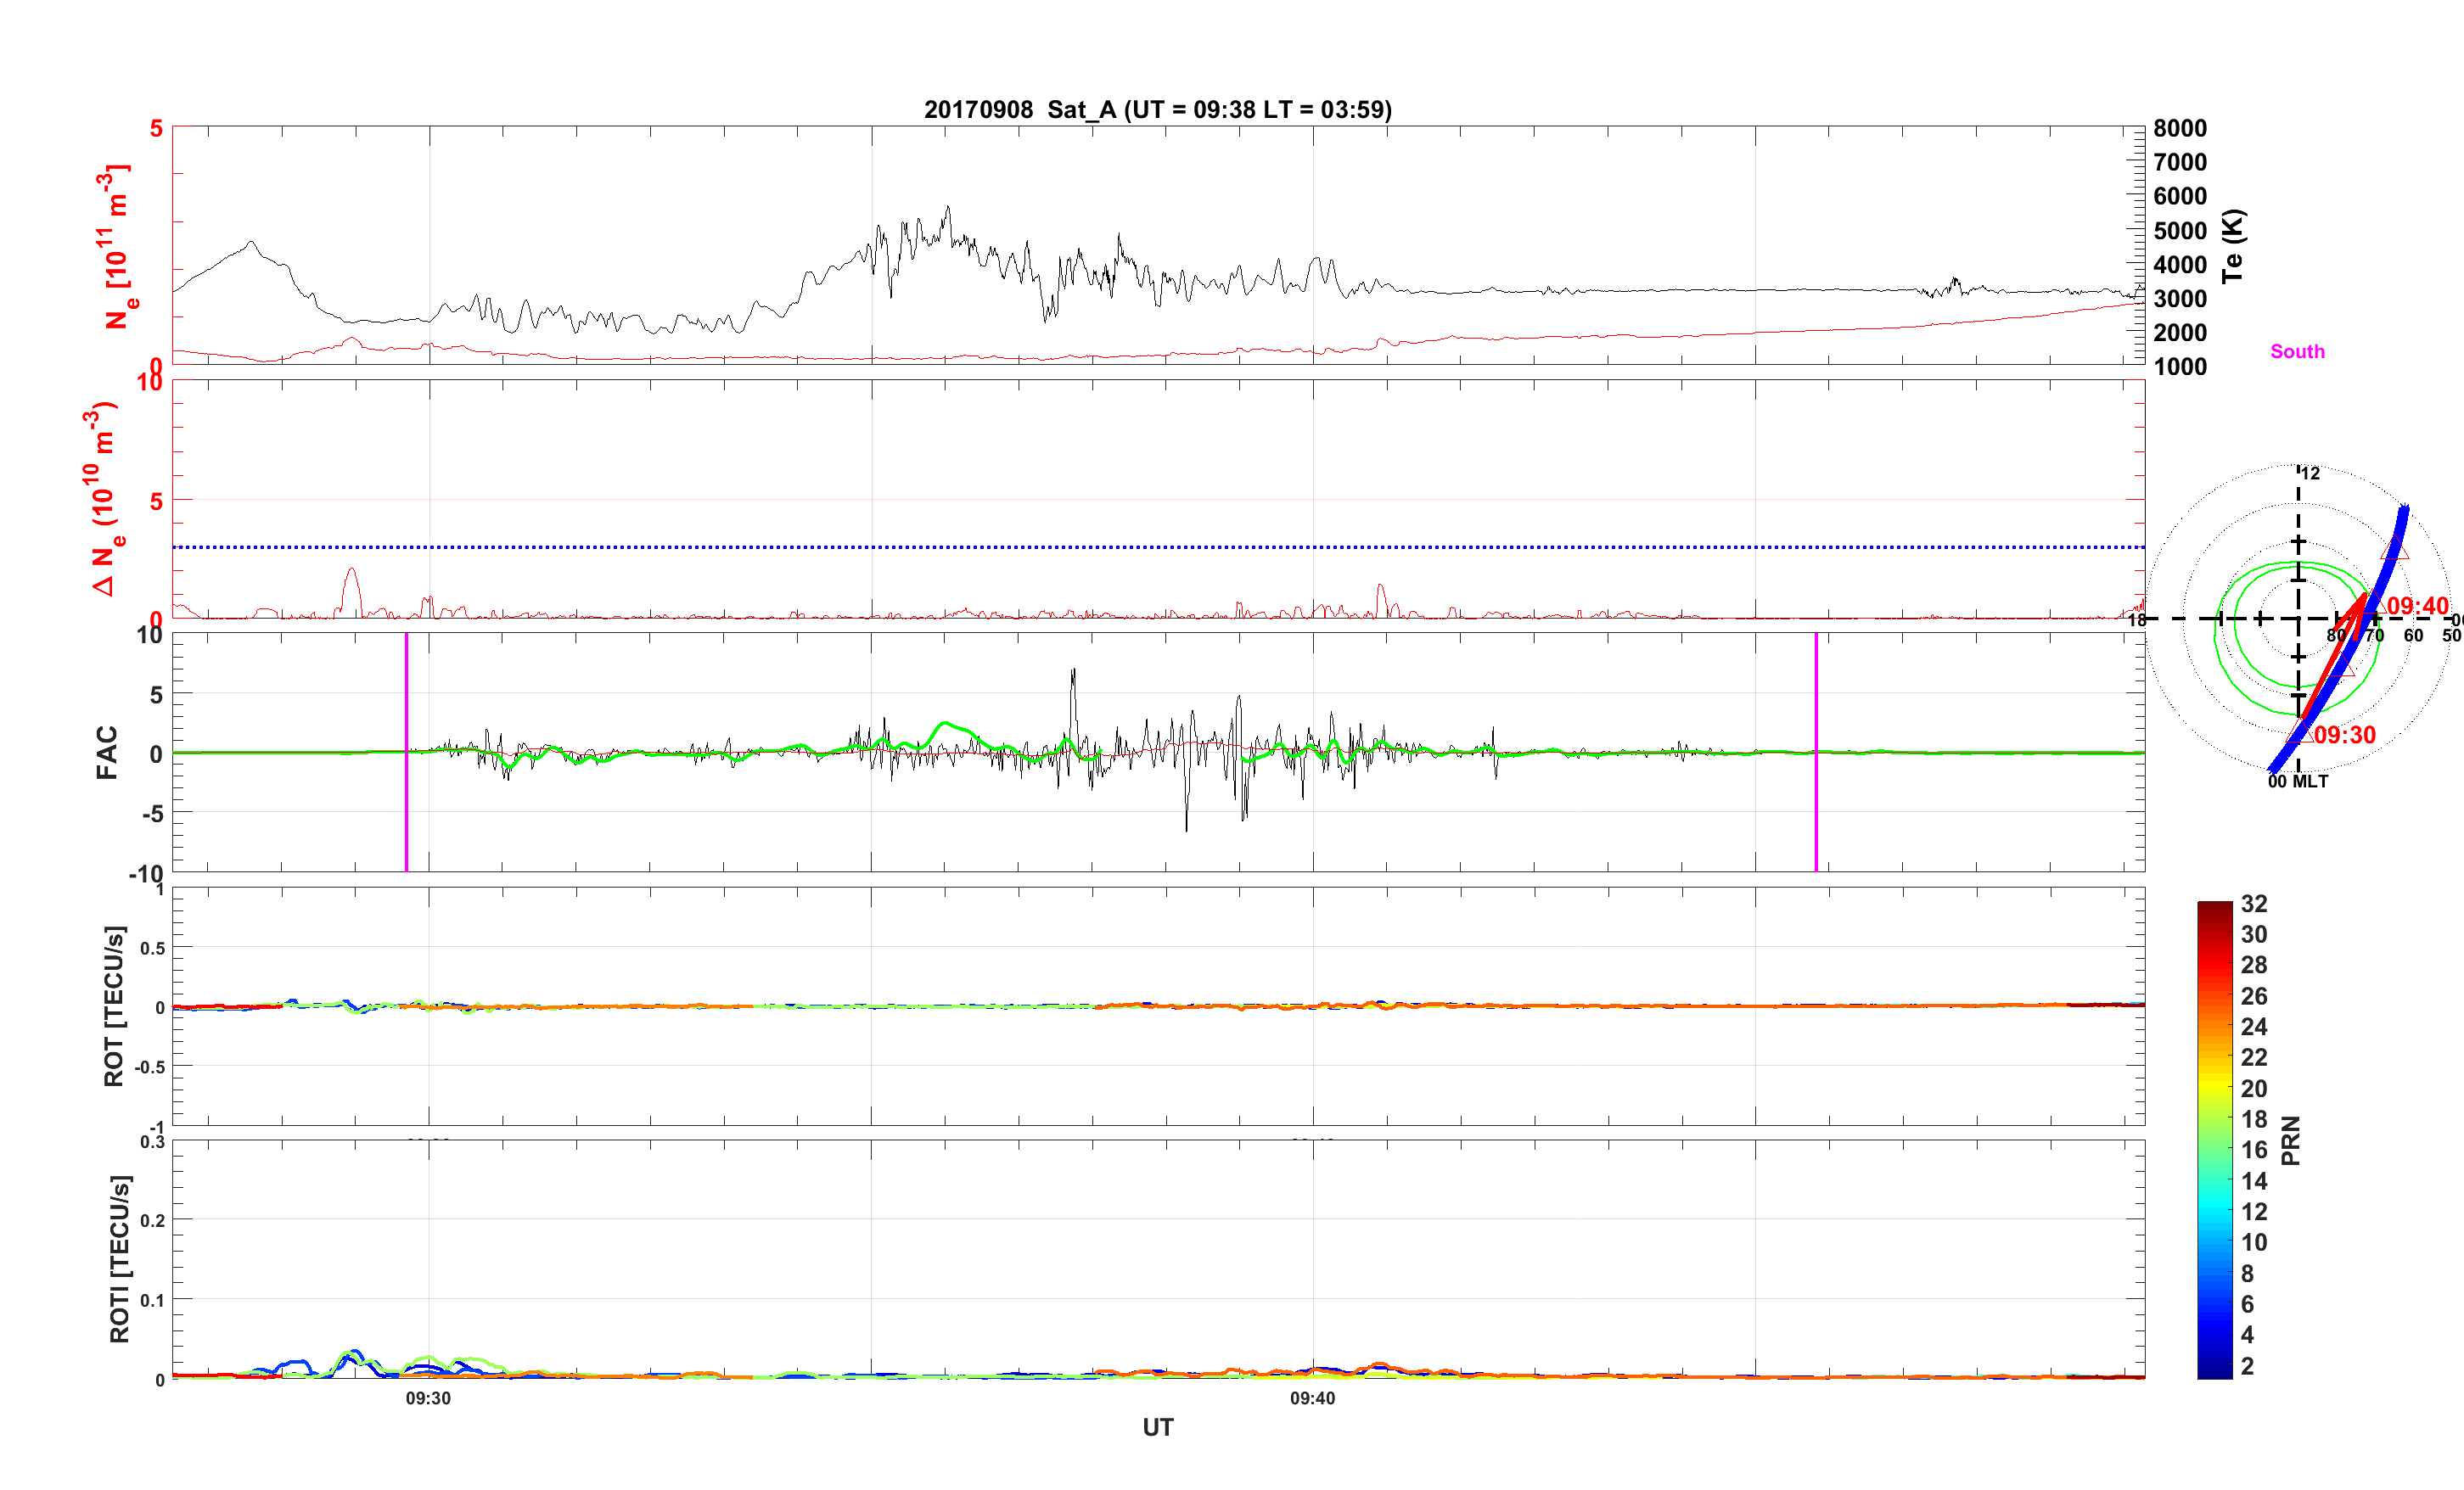
Task: Click the red 09:30 triangle marker on polar plot
Action: 2299,735
